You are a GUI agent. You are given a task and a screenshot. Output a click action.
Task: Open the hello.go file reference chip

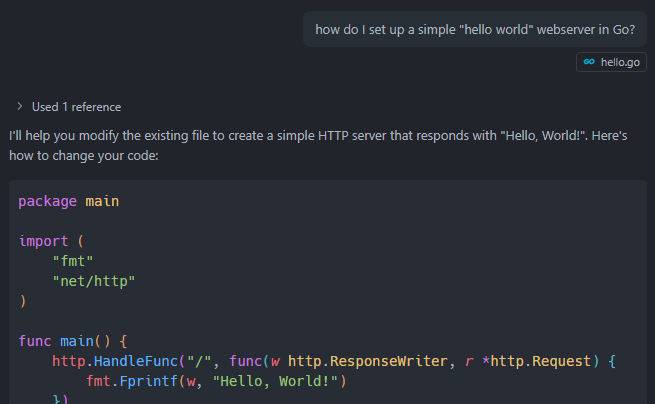pyautogui.click(x=611, y=62)
